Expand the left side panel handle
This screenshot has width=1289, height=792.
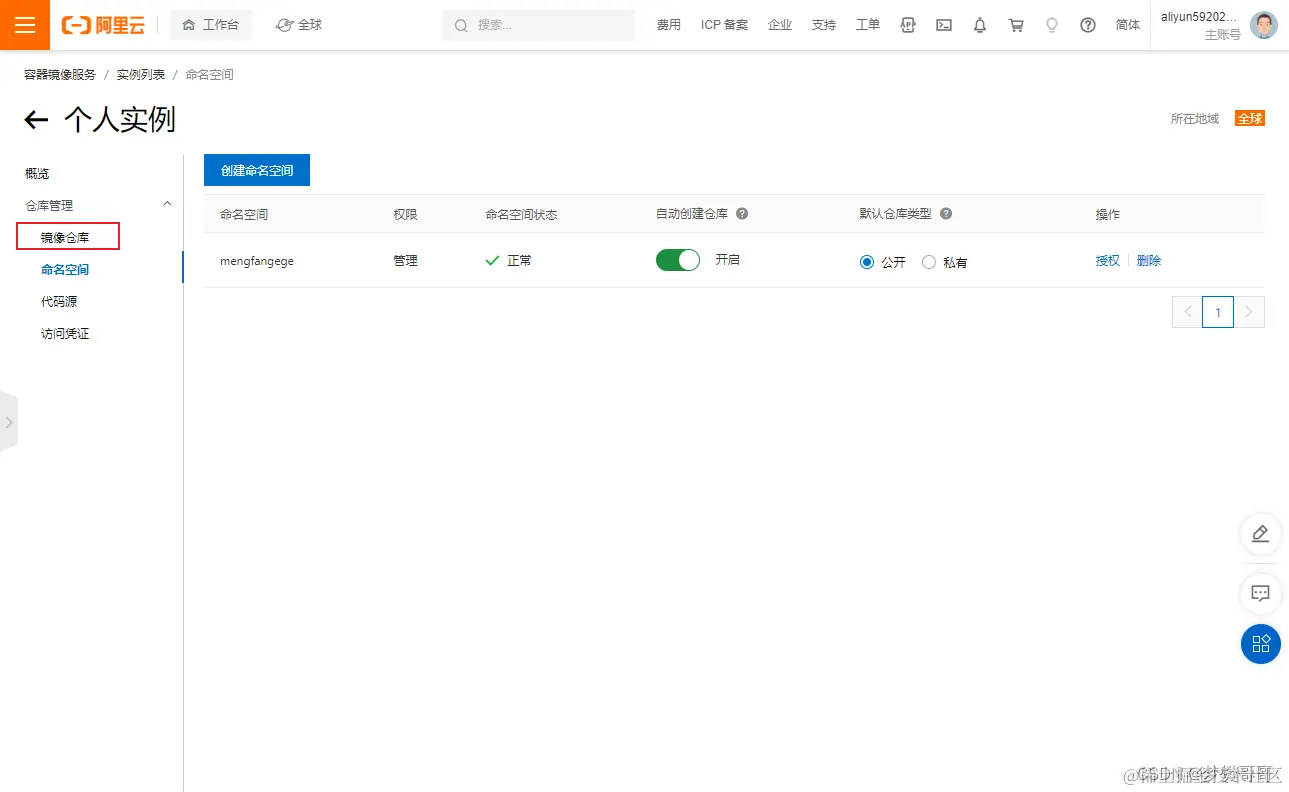(x=9, y=422)
